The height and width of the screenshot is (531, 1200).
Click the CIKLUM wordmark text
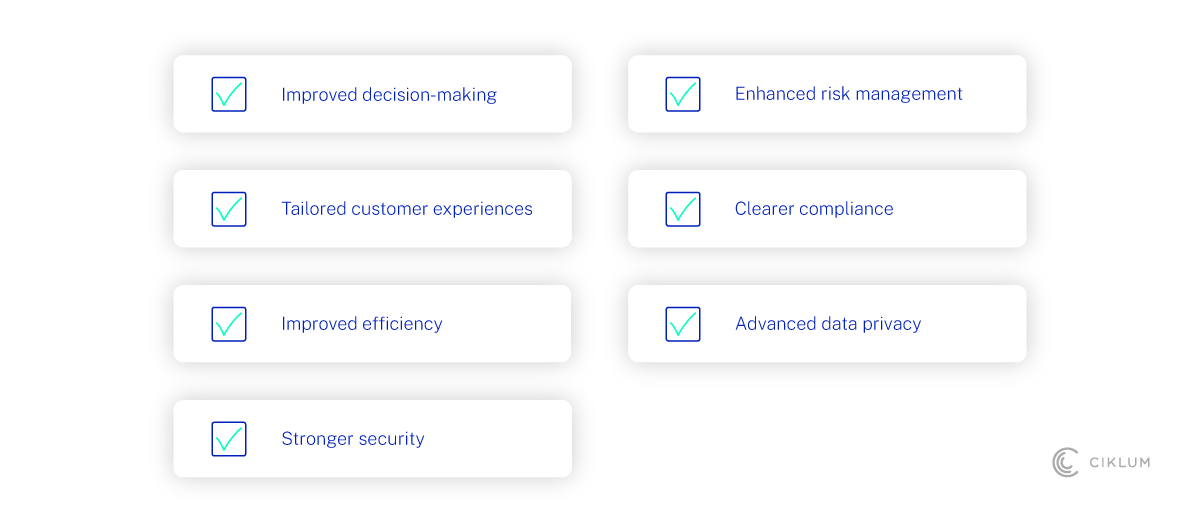click(1118, 462)
